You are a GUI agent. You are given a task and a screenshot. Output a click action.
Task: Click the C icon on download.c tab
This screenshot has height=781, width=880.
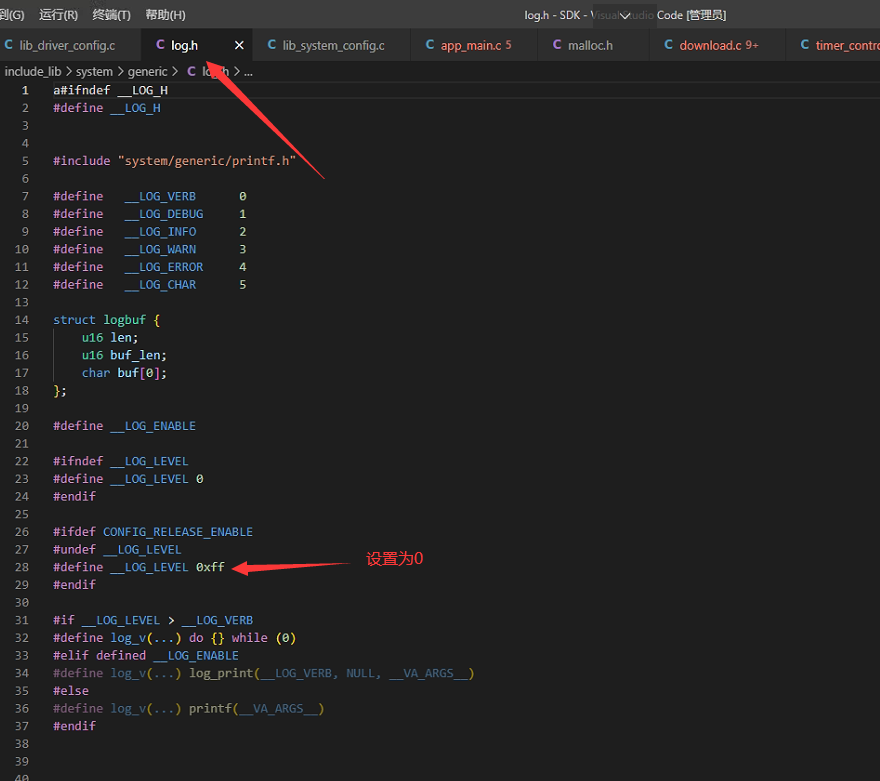(668, 45)
